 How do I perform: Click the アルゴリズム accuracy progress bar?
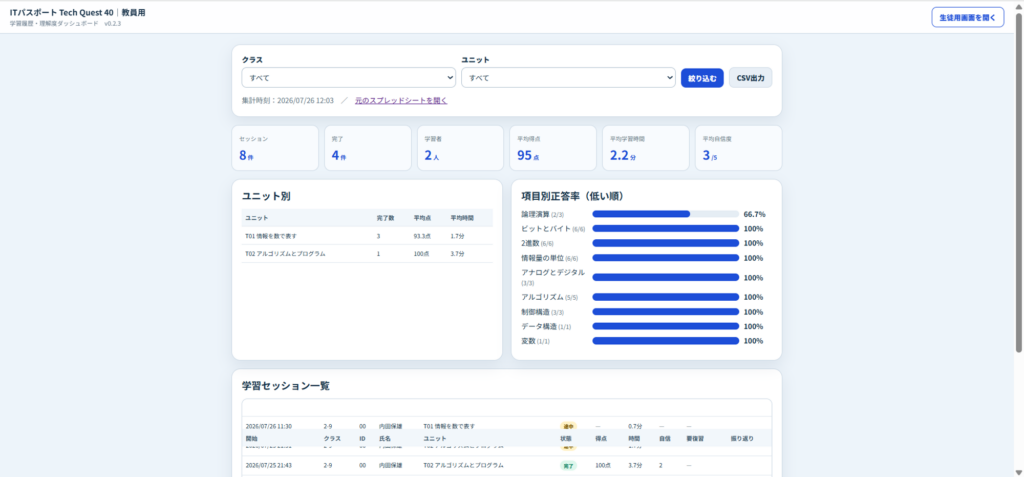pyautogui.click(x=665, y=297)
